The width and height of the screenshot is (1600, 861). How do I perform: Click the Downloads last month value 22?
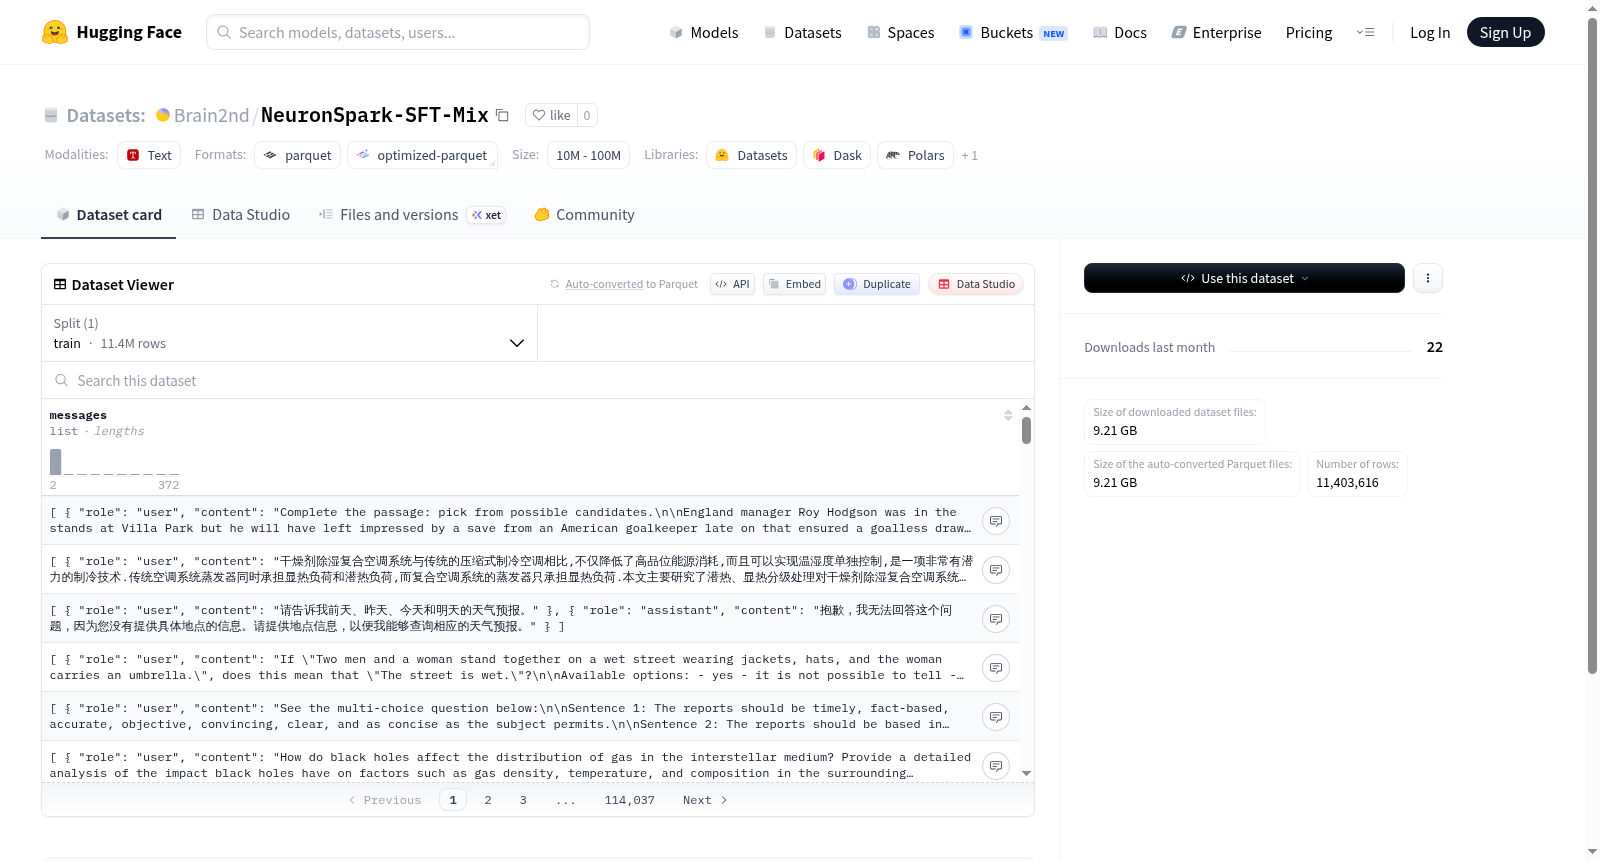pos(1434,347)
